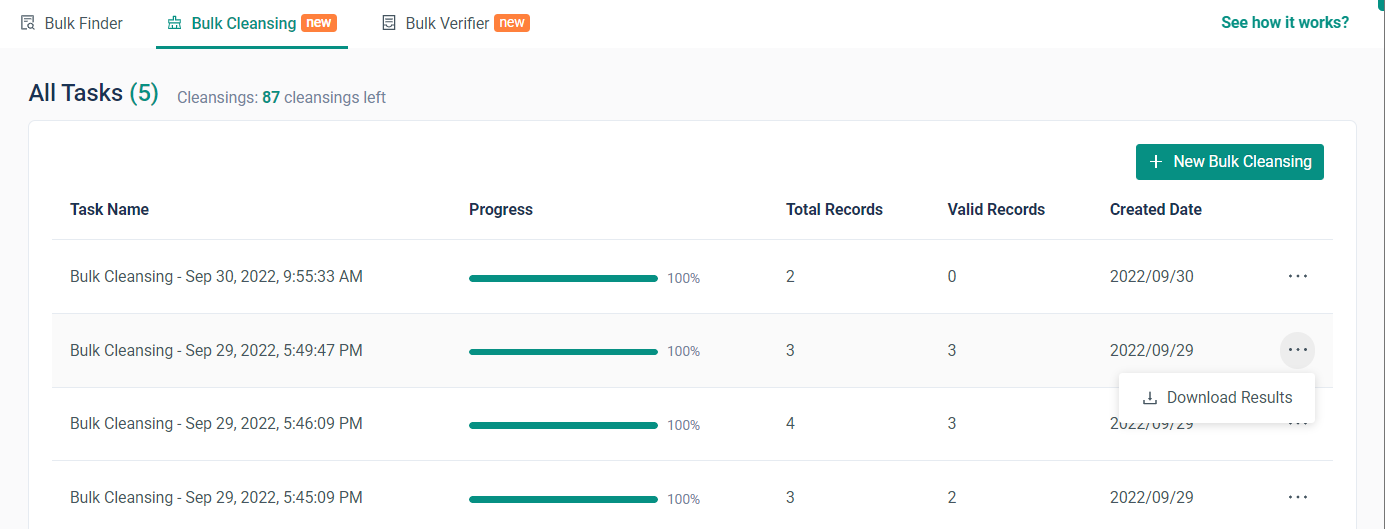The height and width of the screenshot is (529, 1385).
Task: Click the 5:46:09 PM task name
Action: tap(216, 424)
